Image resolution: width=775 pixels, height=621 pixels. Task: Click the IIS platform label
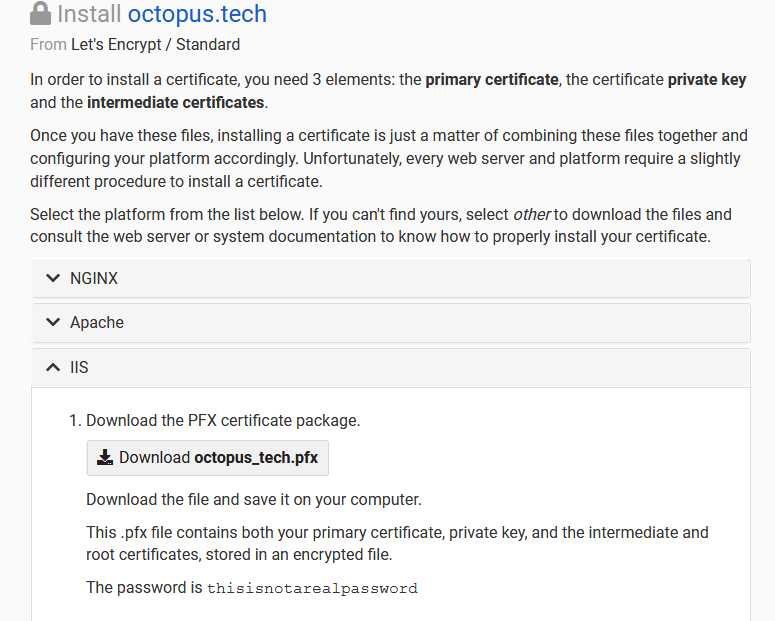(x=79, y=367)
